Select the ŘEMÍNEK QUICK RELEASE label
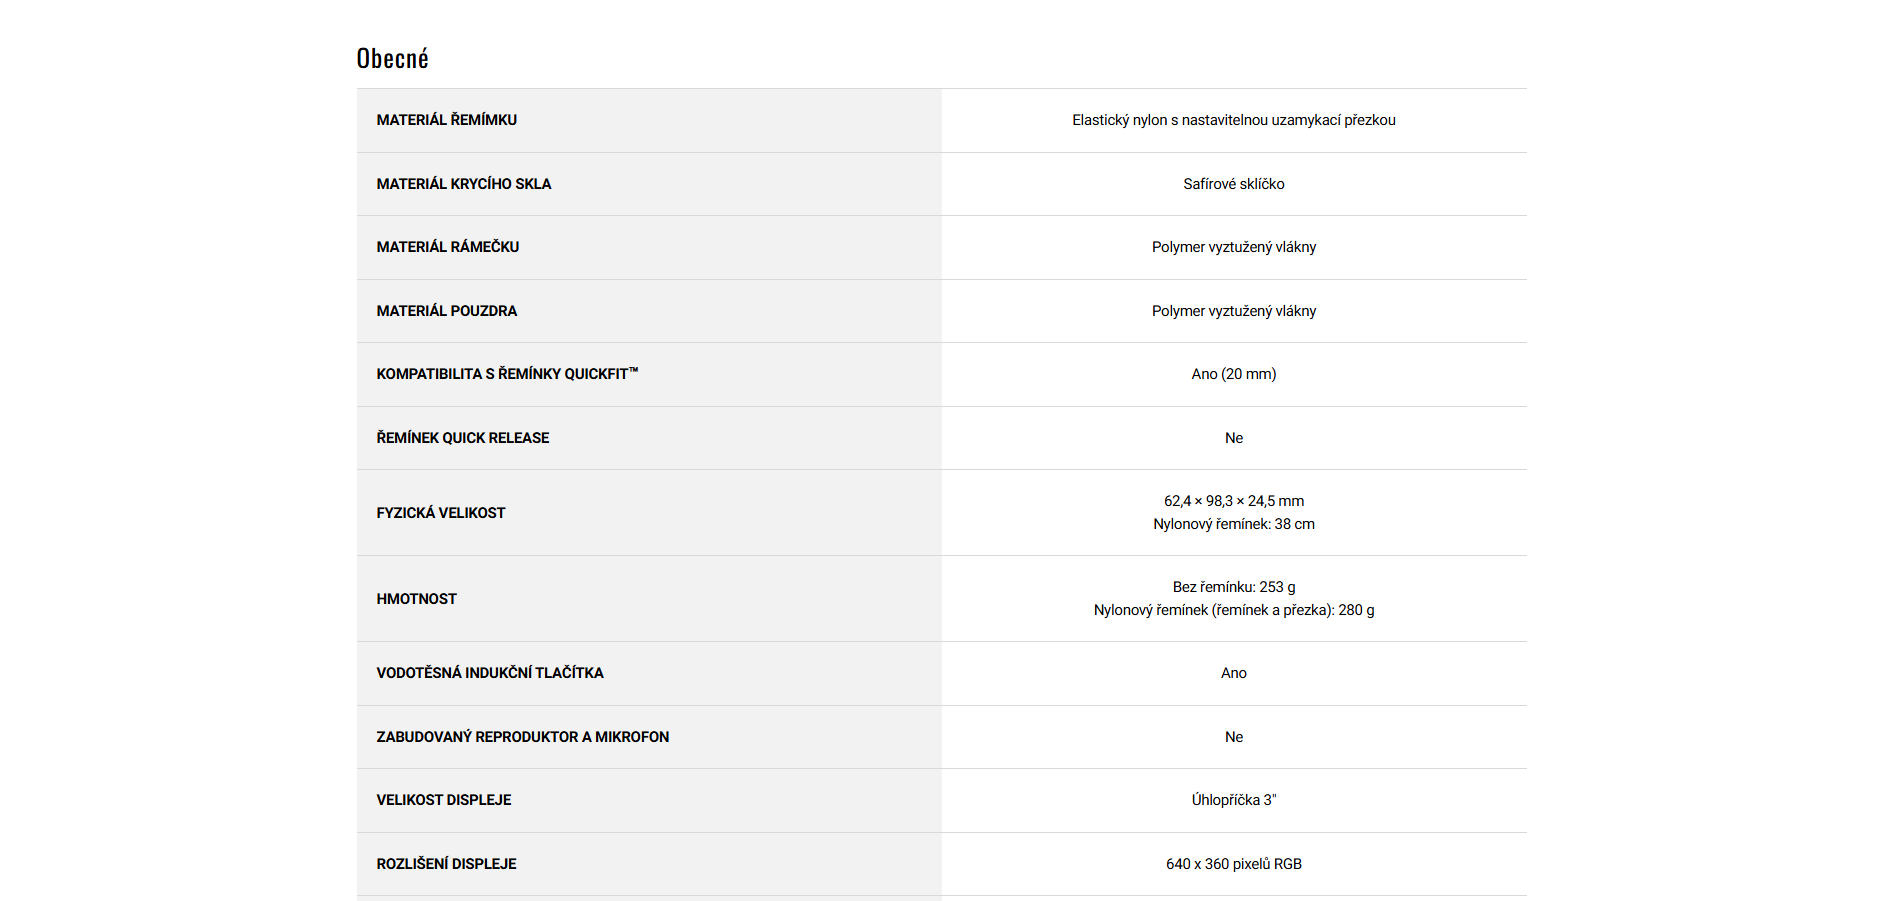The width and height of the screenshot is (1887, 901). pyautogui.click(x=462, y=438)
